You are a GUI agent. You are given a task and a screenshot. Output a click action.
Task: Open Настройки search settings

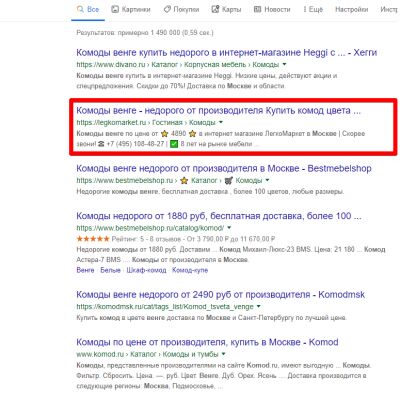click(351, 10)
